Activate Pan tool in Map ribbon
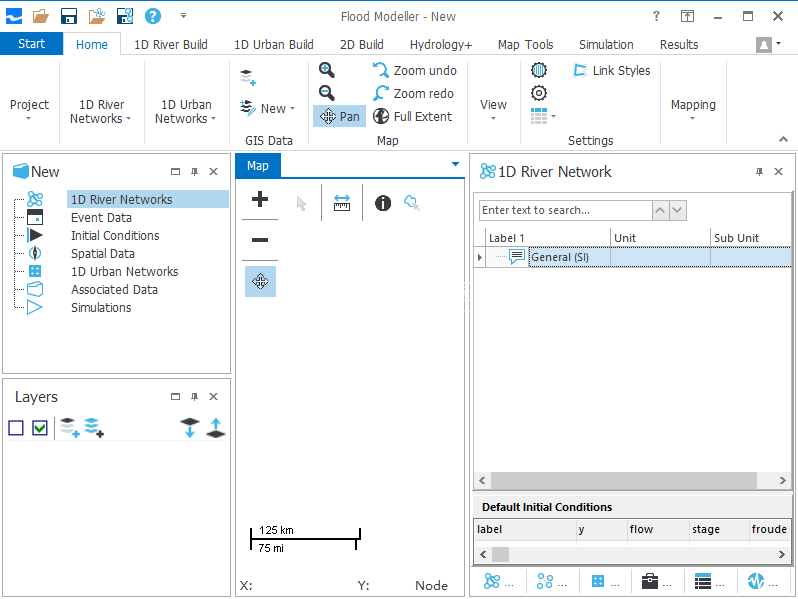Image resolution: width=798 pixels, height=599 pixels. [339, 117]
